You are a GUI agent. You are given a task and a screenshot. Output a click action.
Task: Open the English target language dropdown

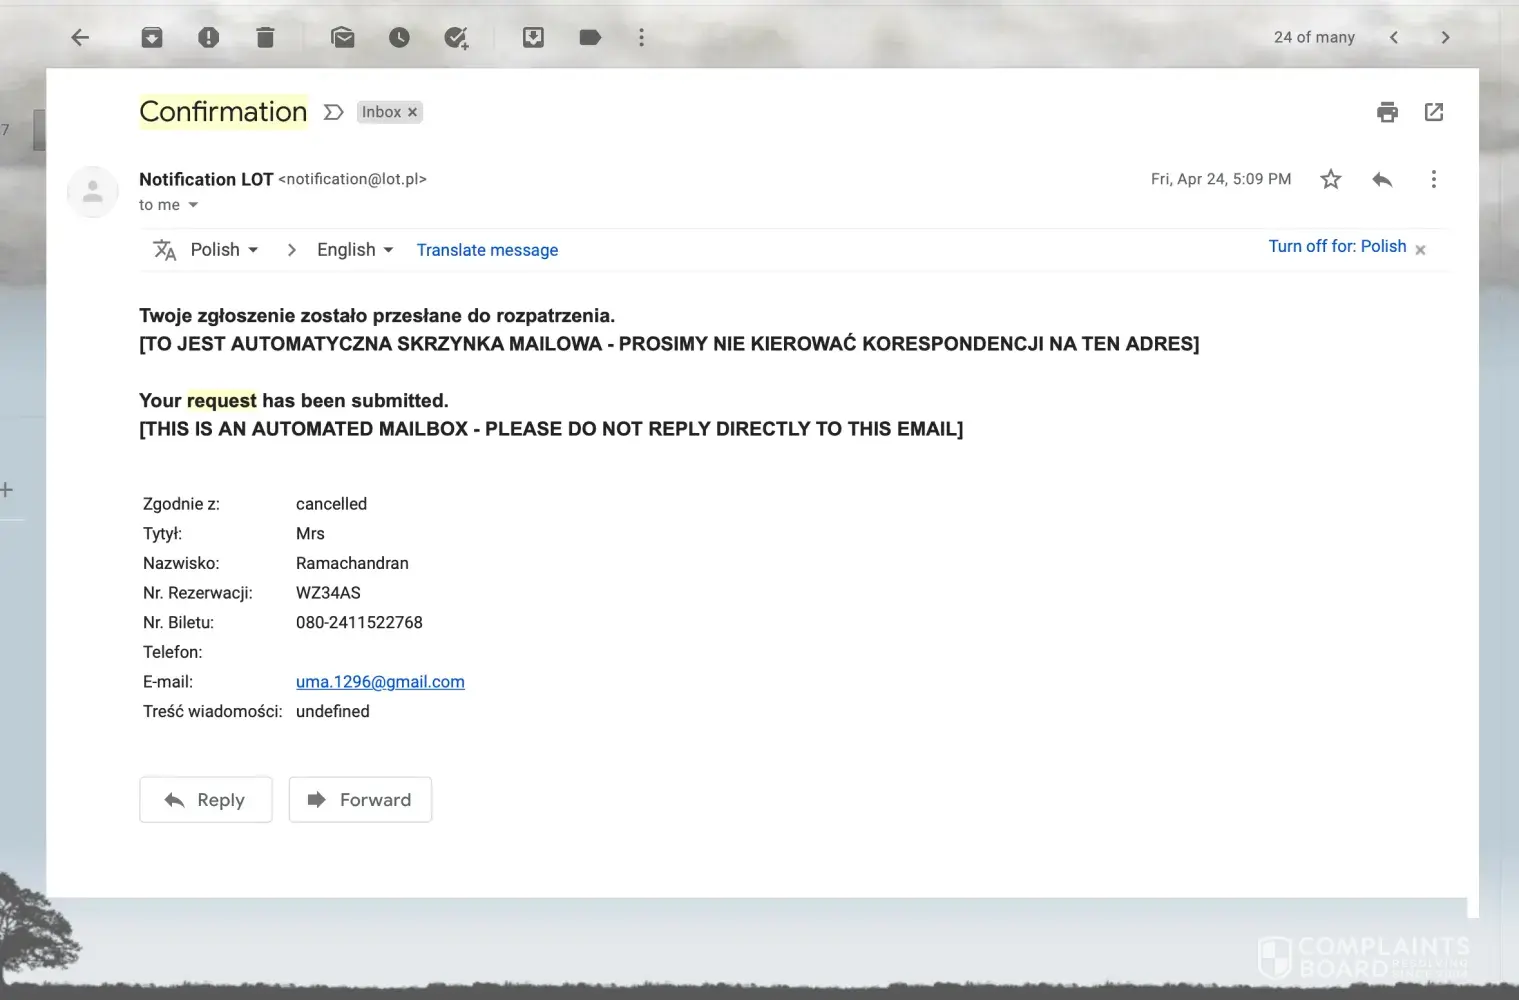(x=355, y=250)
